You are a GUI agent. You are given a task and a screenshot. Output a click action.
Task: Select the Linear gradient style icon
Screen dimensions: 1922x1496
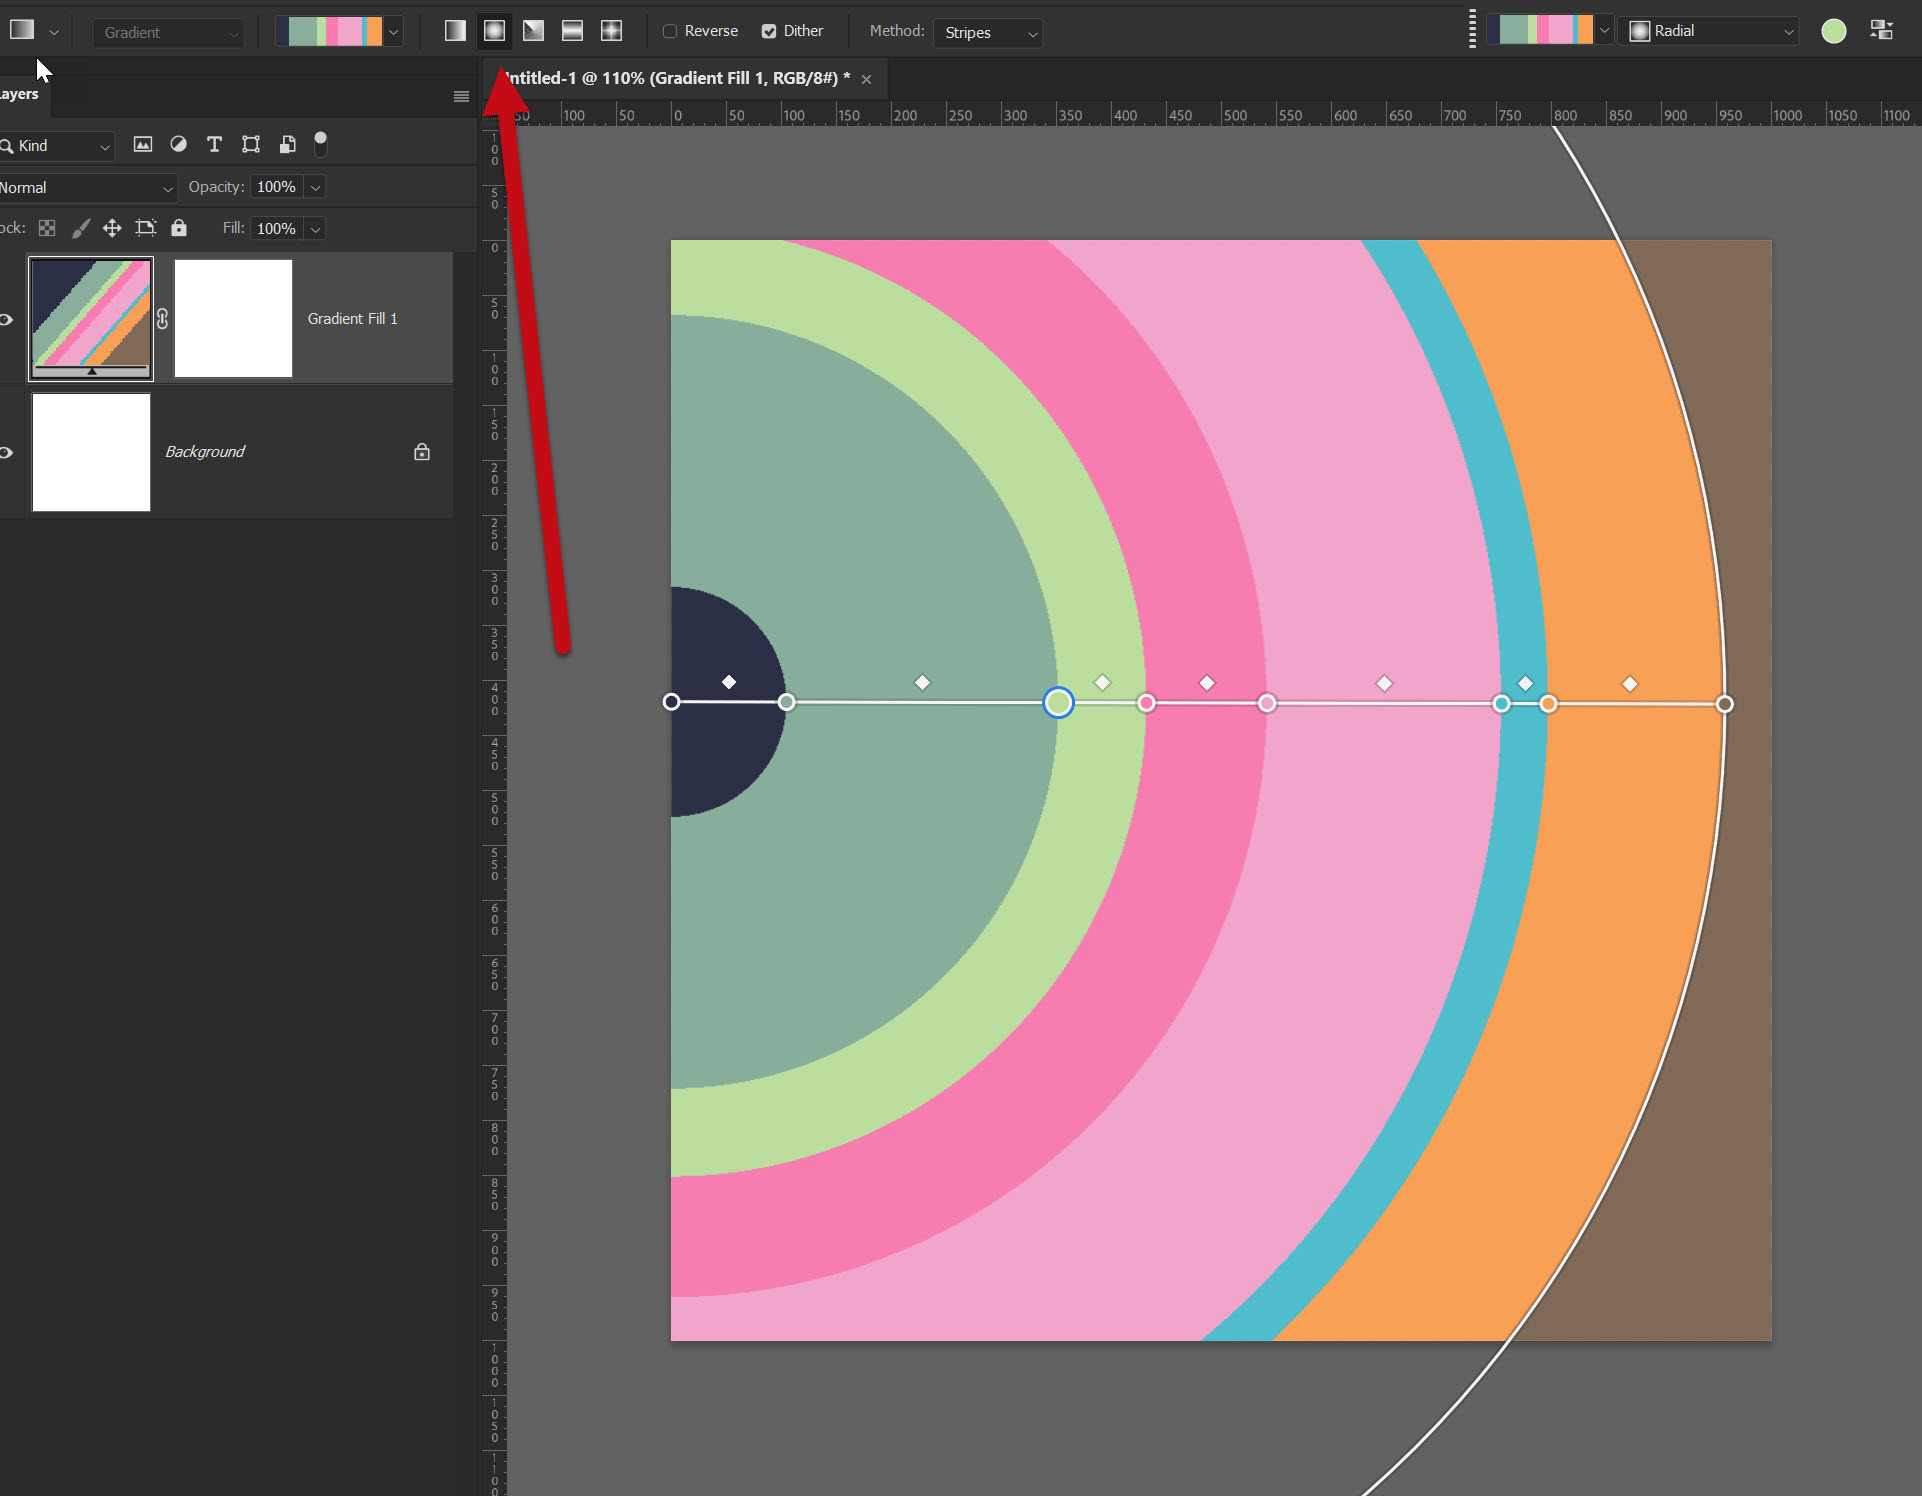(x=455, y=31)
